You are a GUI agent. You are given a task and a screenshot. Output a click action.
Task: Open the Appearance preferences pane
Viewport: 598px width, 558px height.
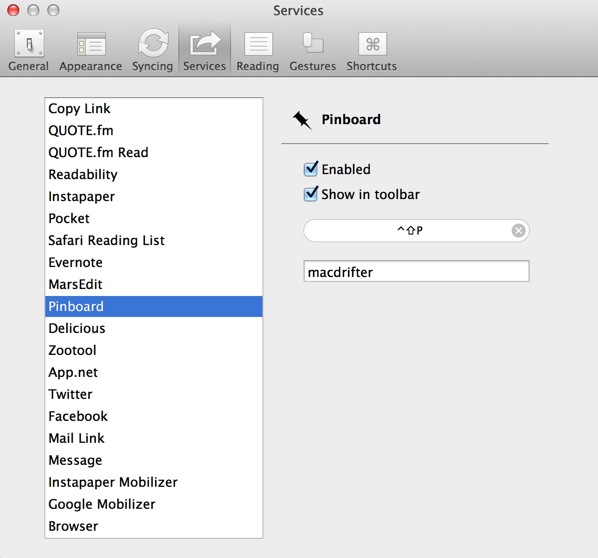click(91, 51)
